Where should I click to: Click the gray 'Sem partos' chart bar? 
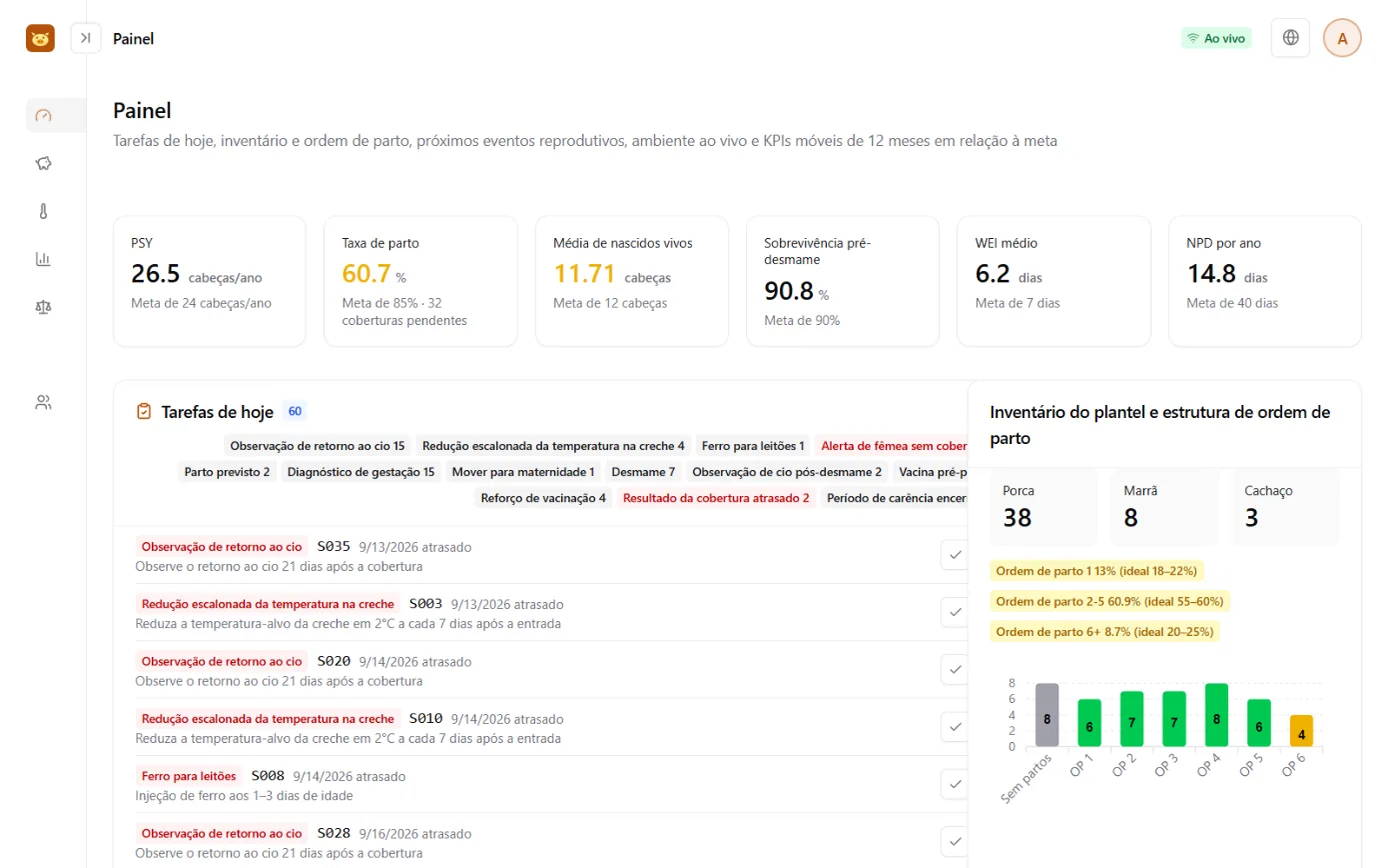coord(1047,715)
